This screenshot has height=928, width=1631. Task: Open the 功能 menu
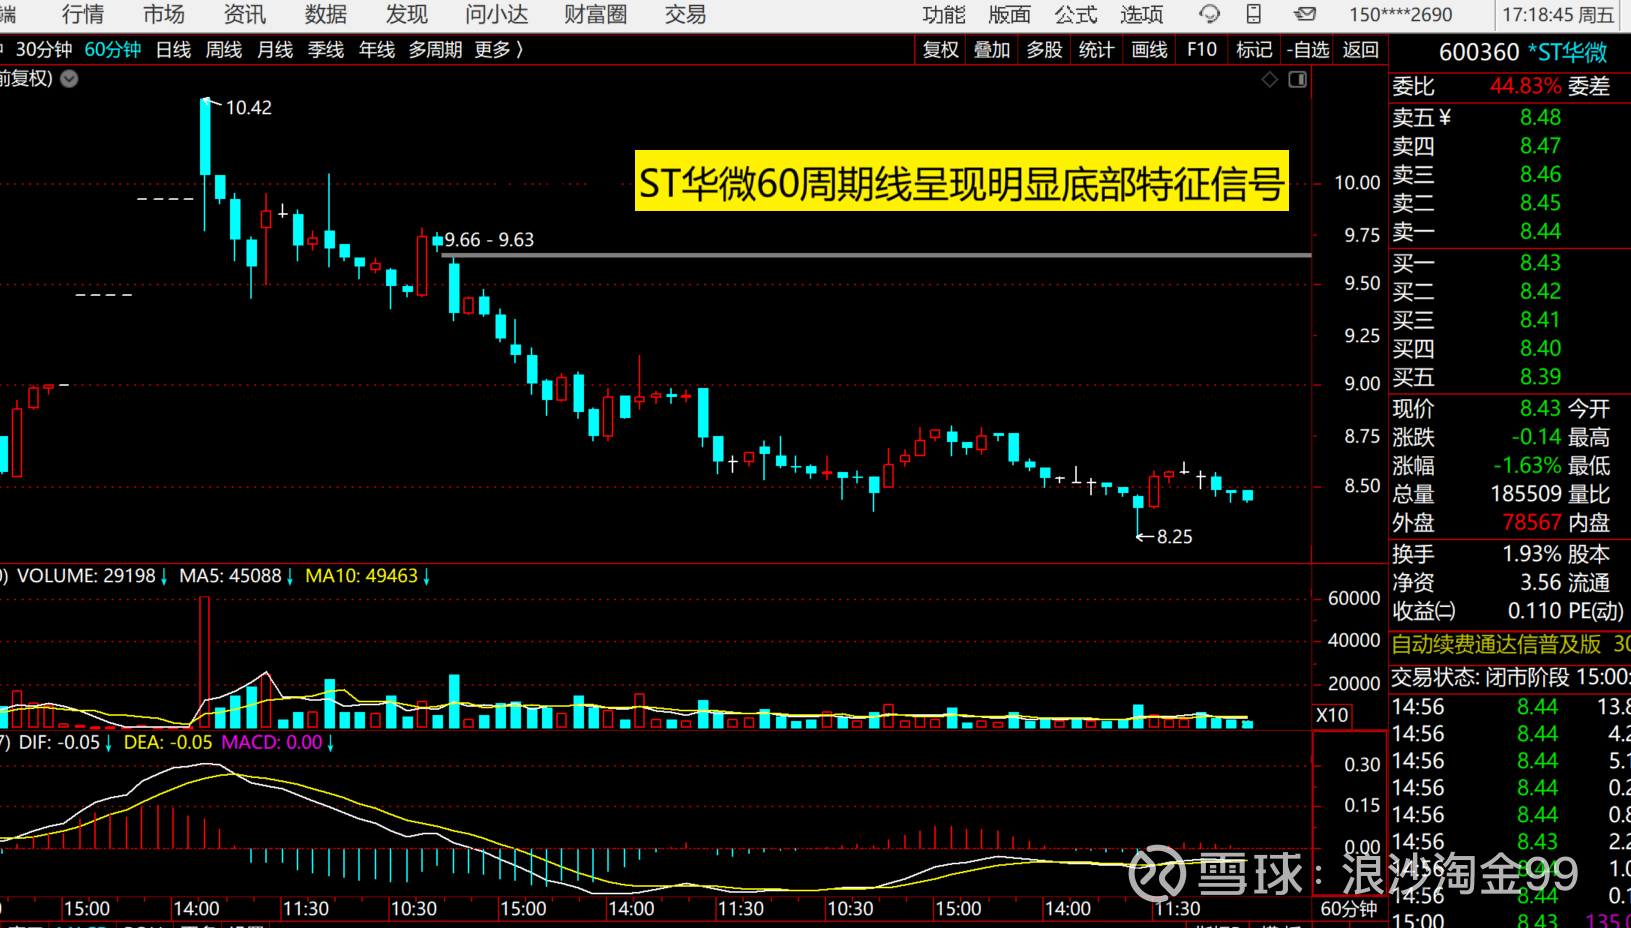coord(944,14)
